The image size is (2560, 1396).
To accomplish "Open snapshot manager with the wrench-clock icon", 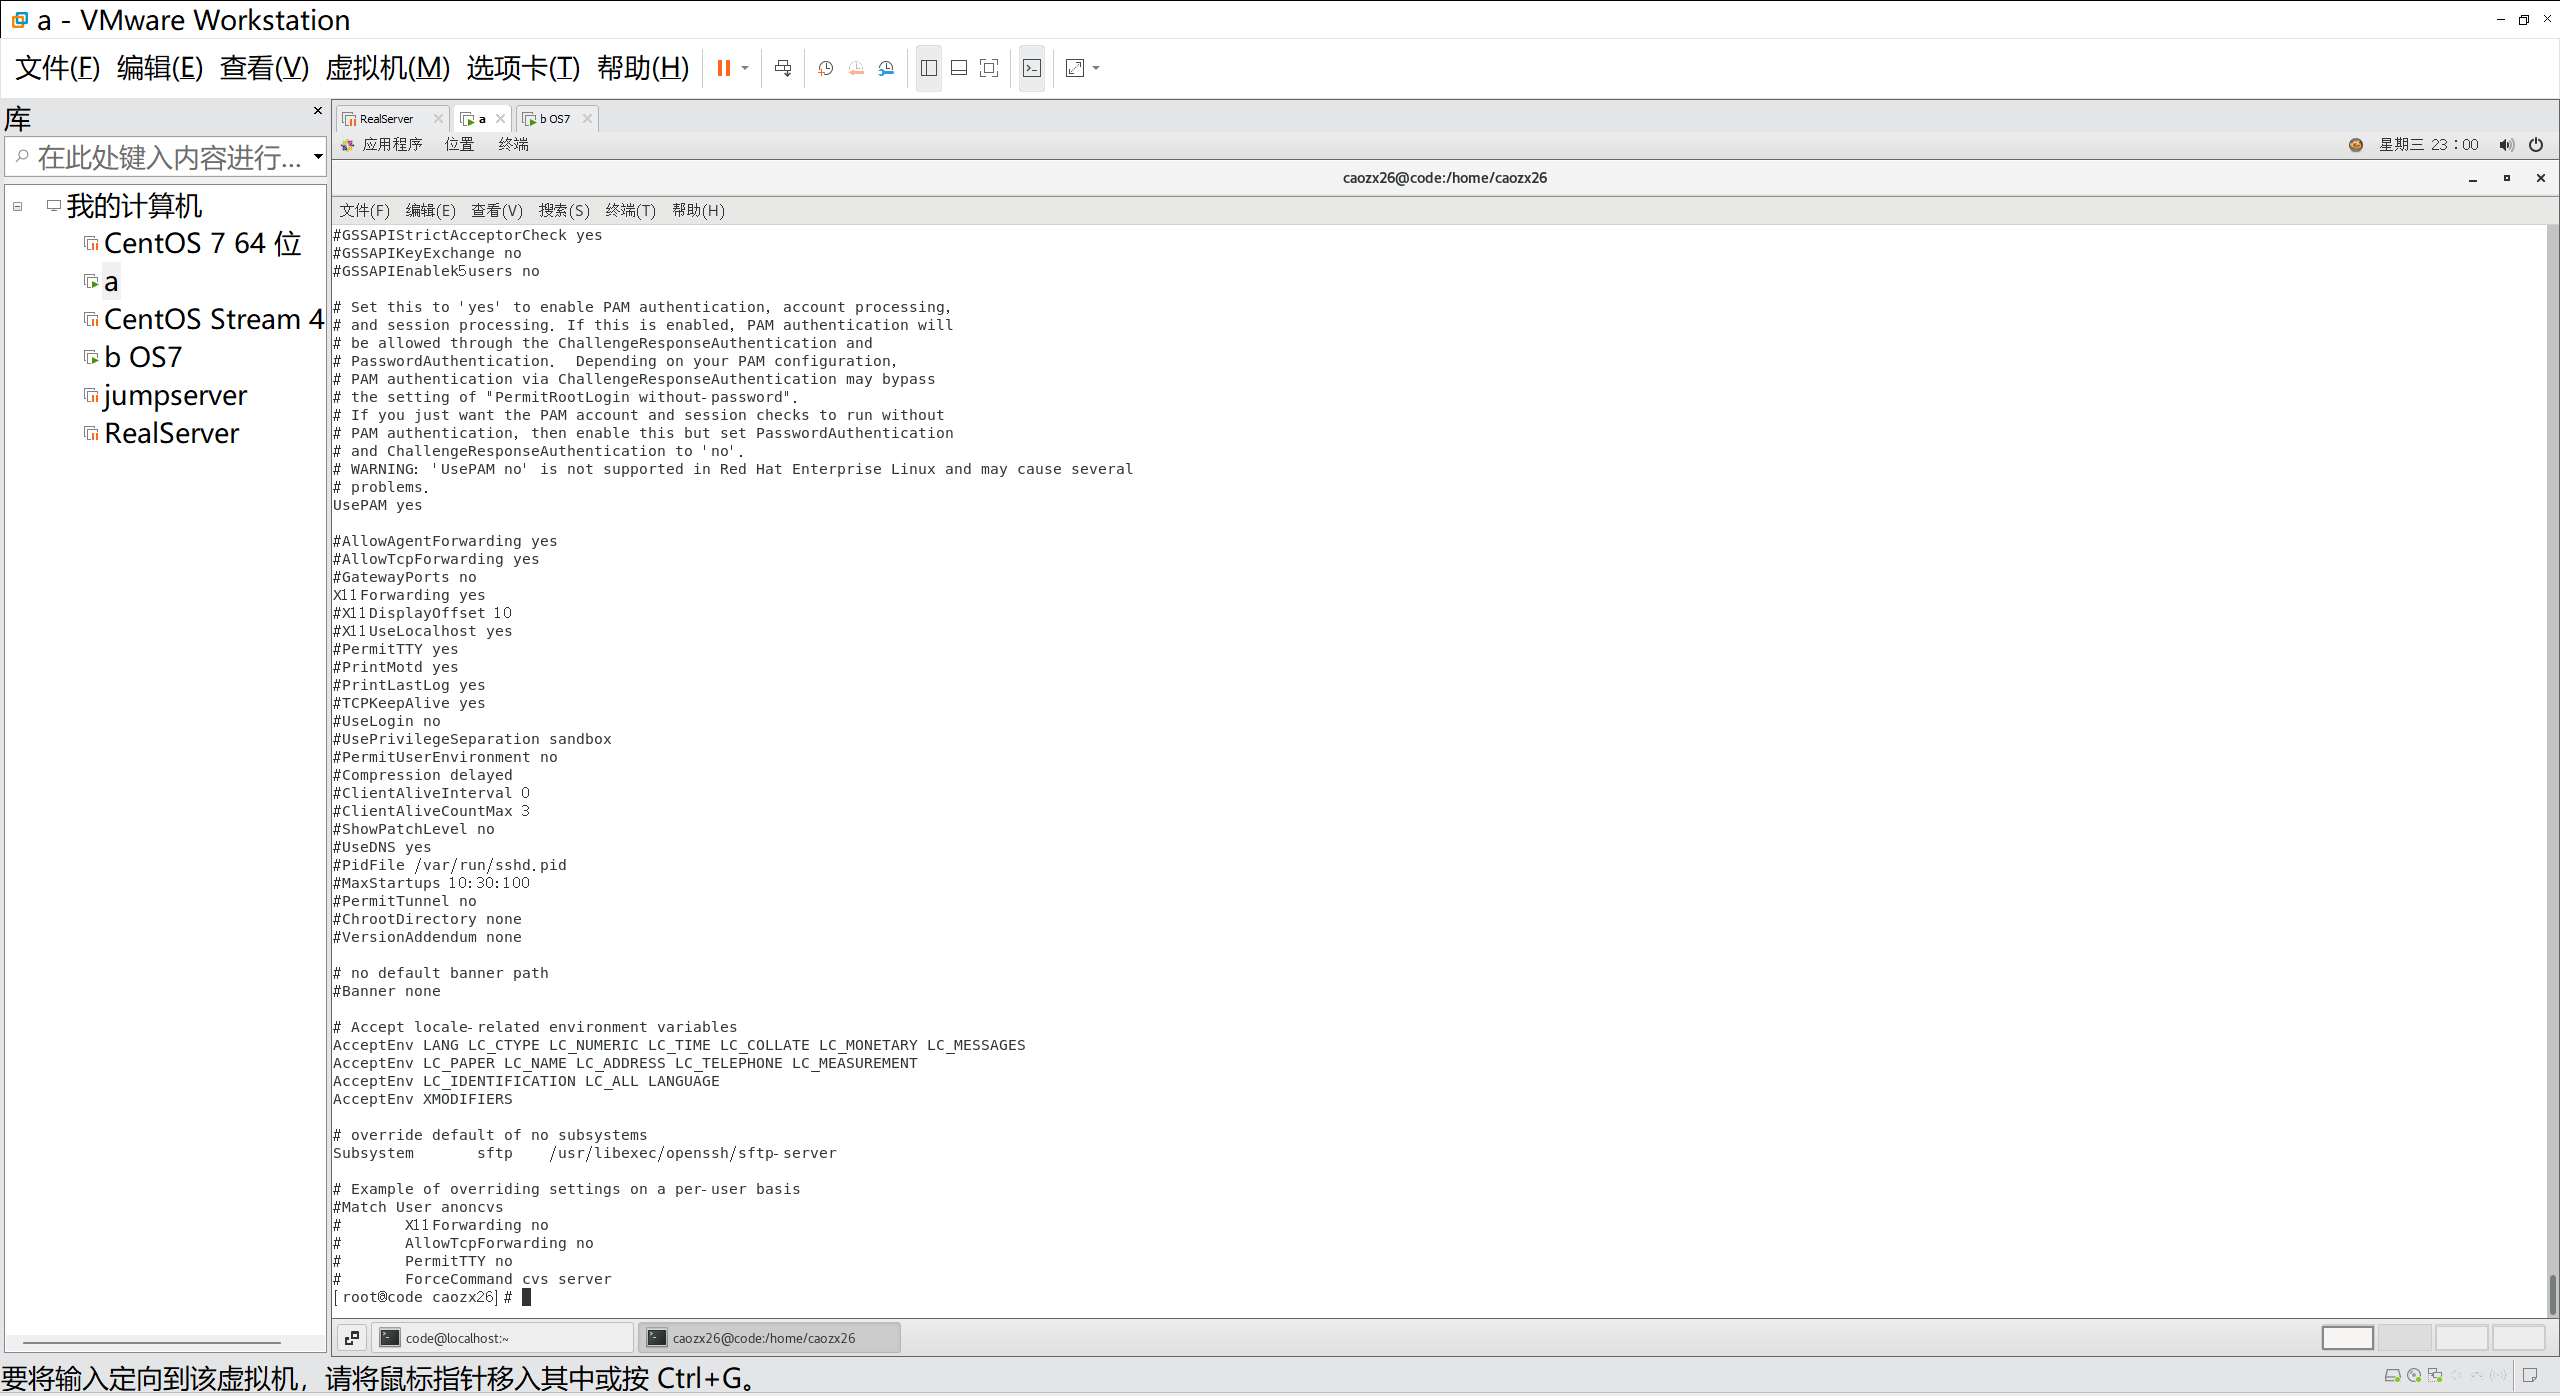I will [886, 68].
